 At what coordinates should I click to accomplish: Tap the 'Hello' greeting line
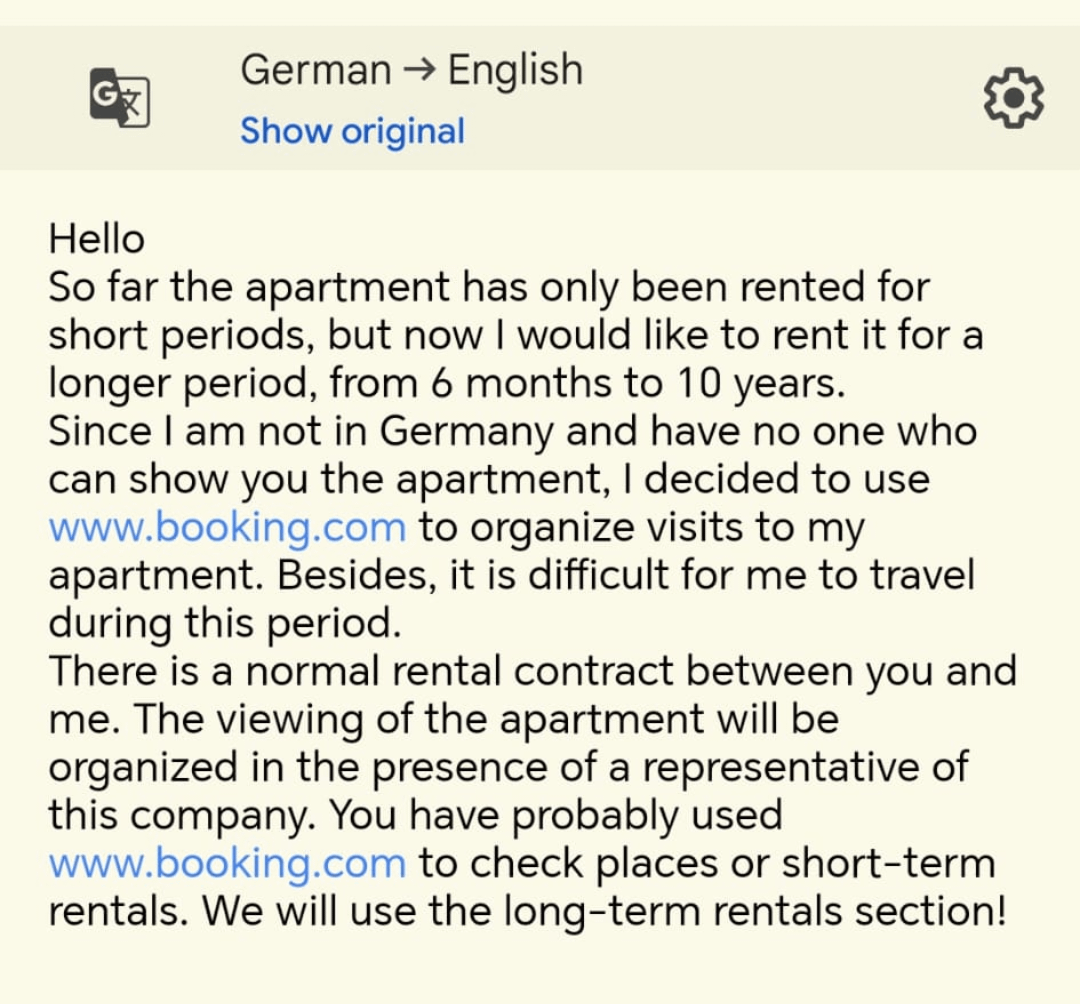[x=96, y=239]
